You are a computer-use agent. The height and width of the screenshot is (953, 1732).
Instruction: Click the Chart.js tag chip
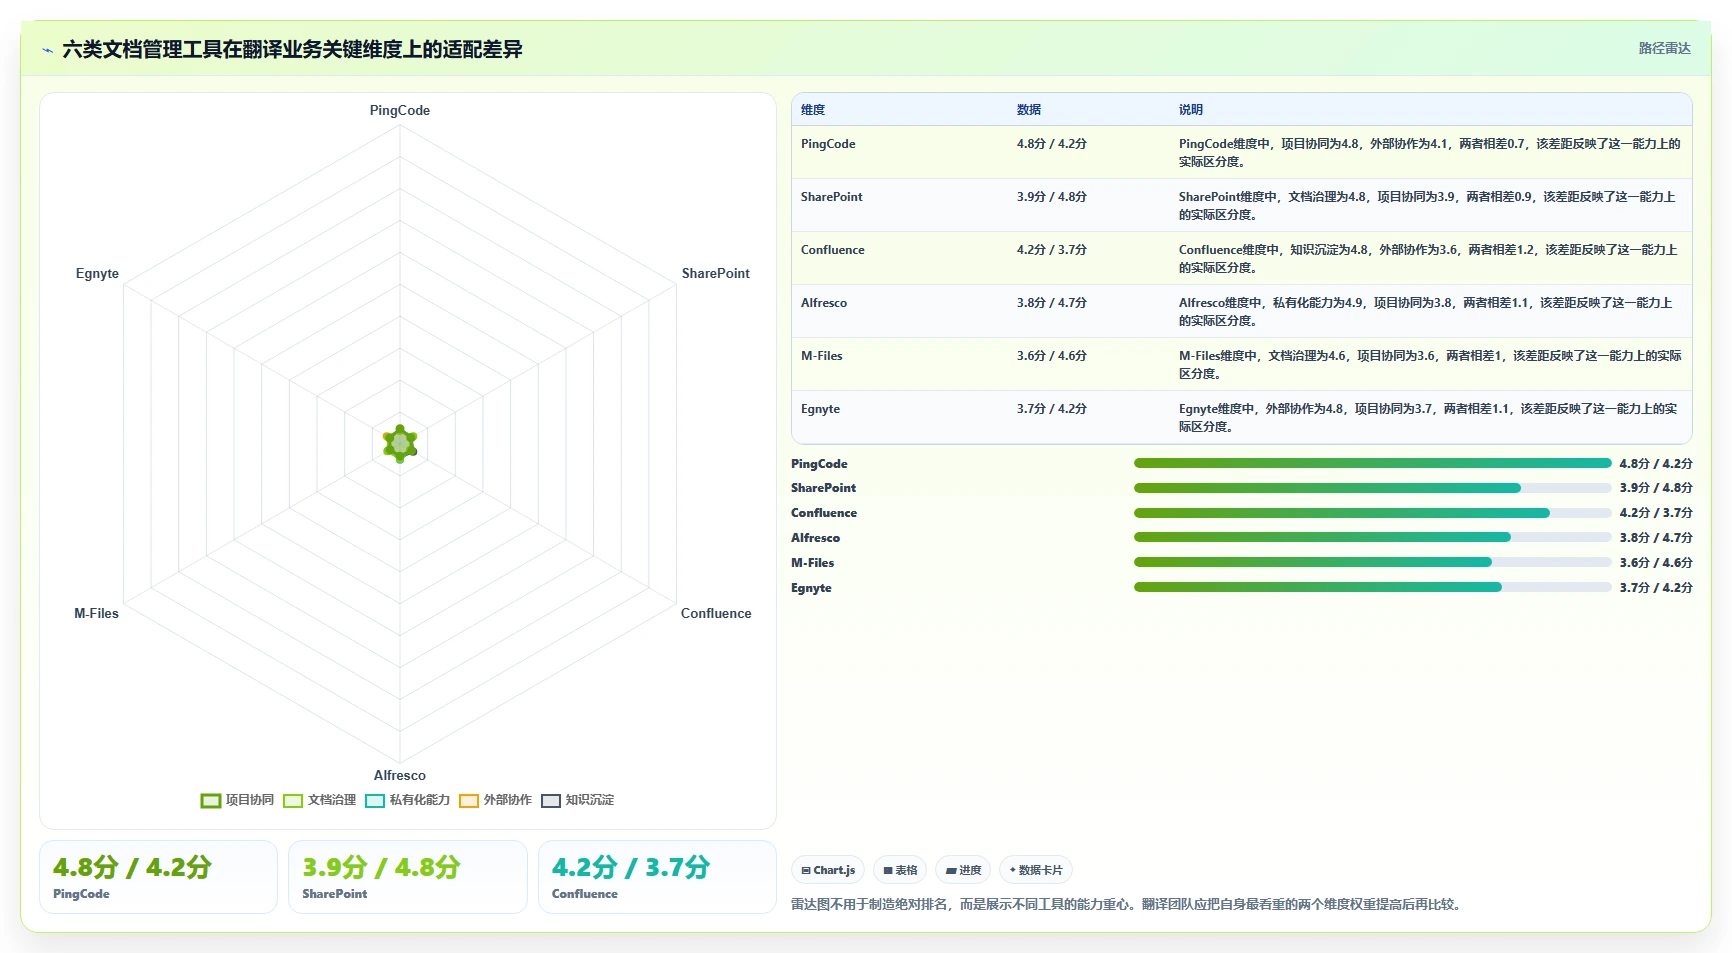pyautogui.click(x=828, y=870)
